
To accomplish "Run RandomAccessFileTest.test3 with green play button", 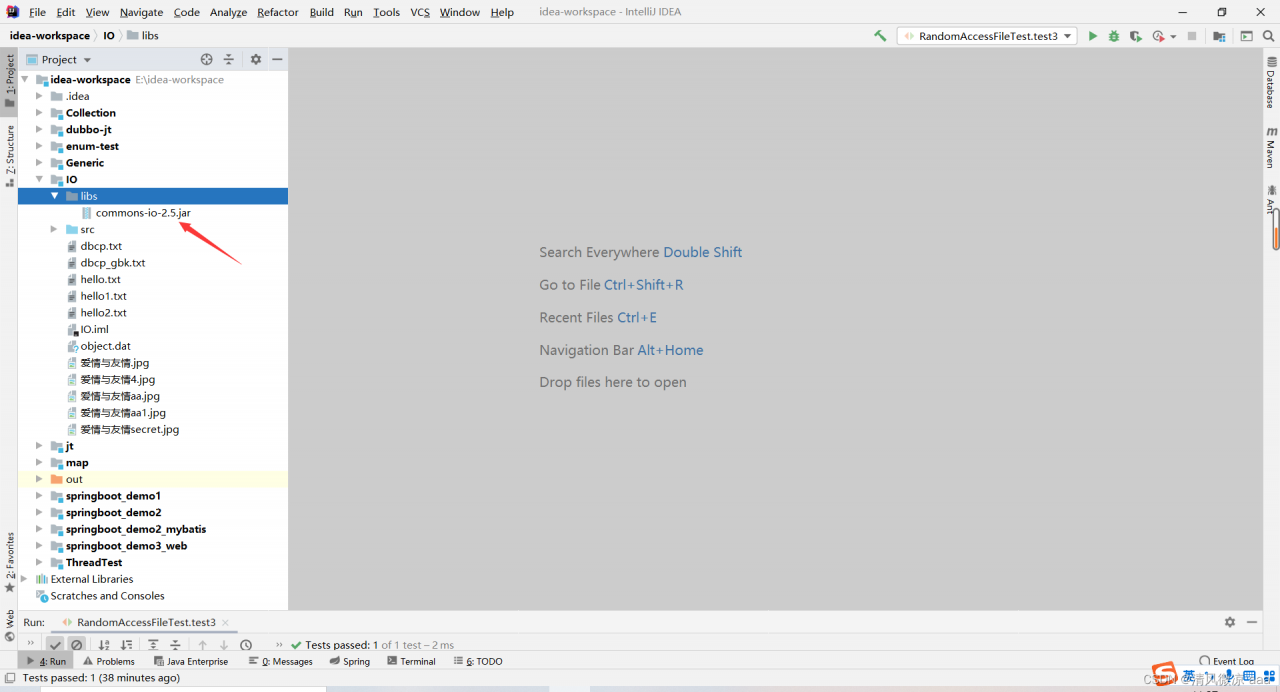I will [x=1093, y=36].
